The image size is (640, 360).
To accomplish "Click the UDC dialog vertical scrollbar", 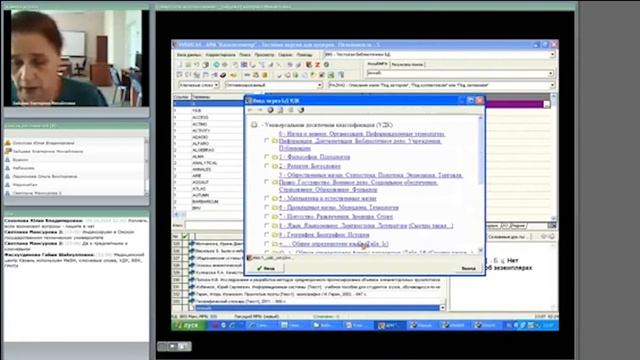I will (480, 184).
